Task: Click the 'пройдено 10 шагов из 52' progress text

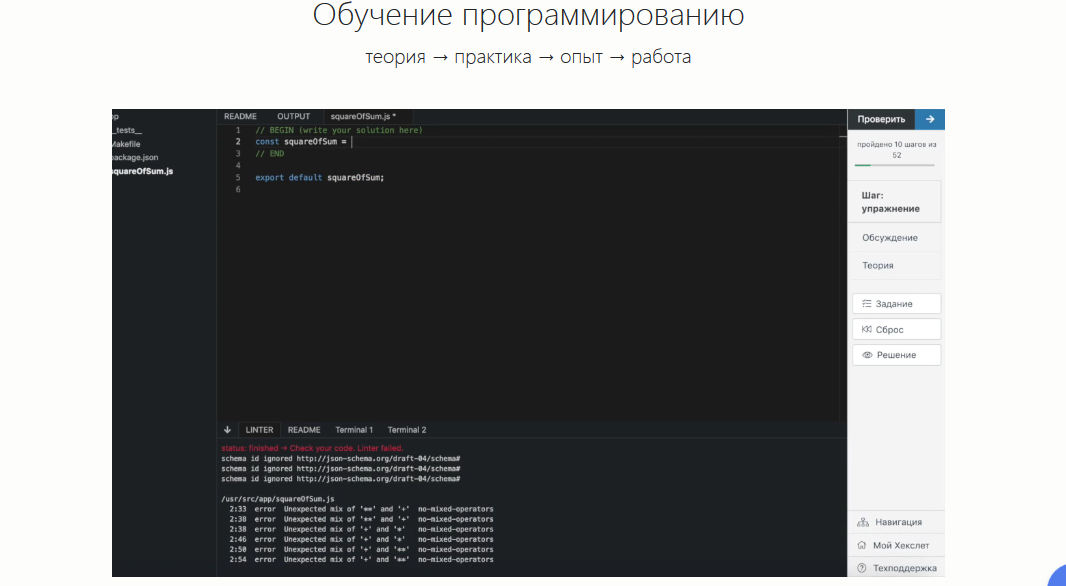Action: (x=896, y=150)
